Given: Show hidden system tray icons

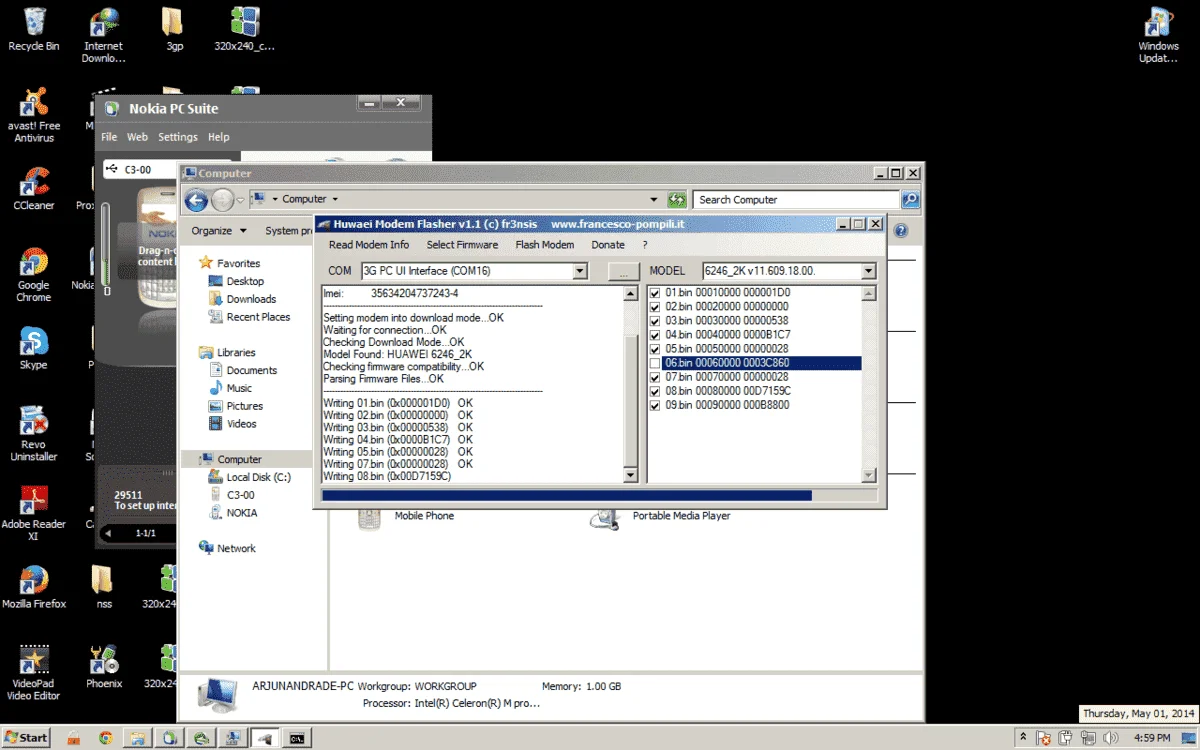Looking at the screenshot, I should tap(1021, 738).
